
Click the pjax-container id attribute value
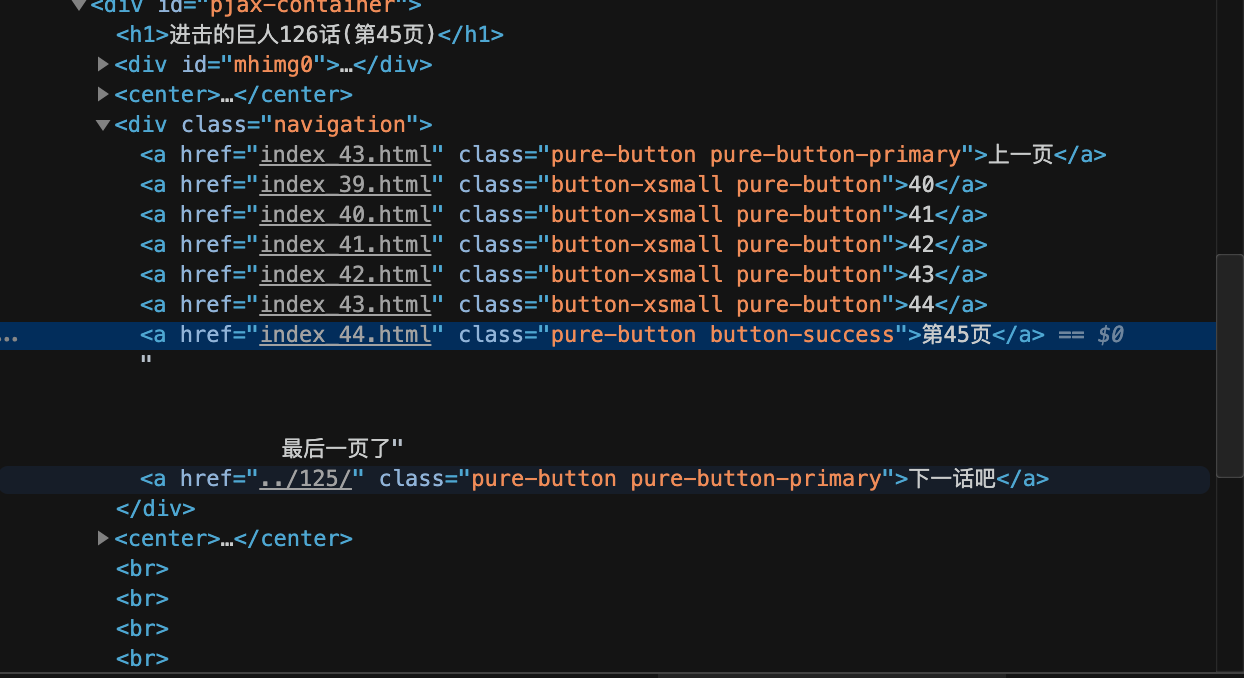(301, 5)
